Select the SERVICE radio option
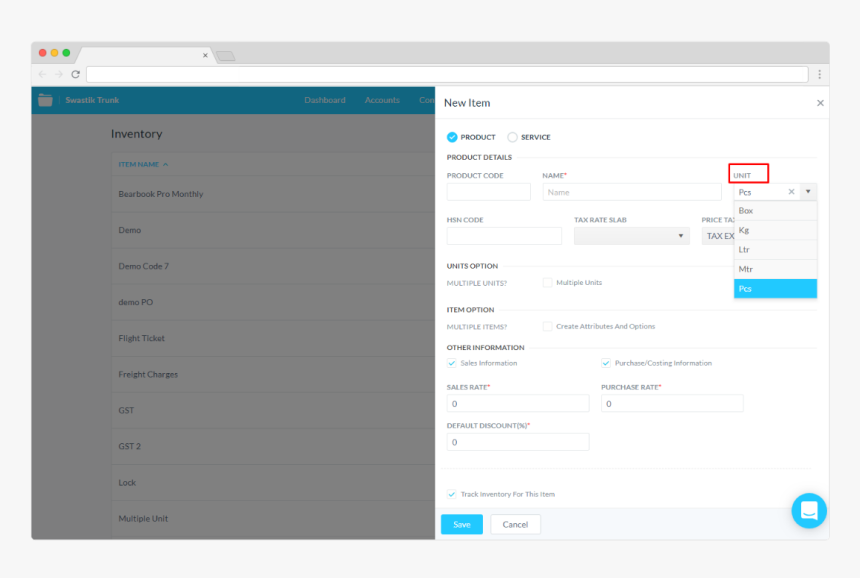The height and width of the screenshot is (578, 860). [x=512, y=137]
